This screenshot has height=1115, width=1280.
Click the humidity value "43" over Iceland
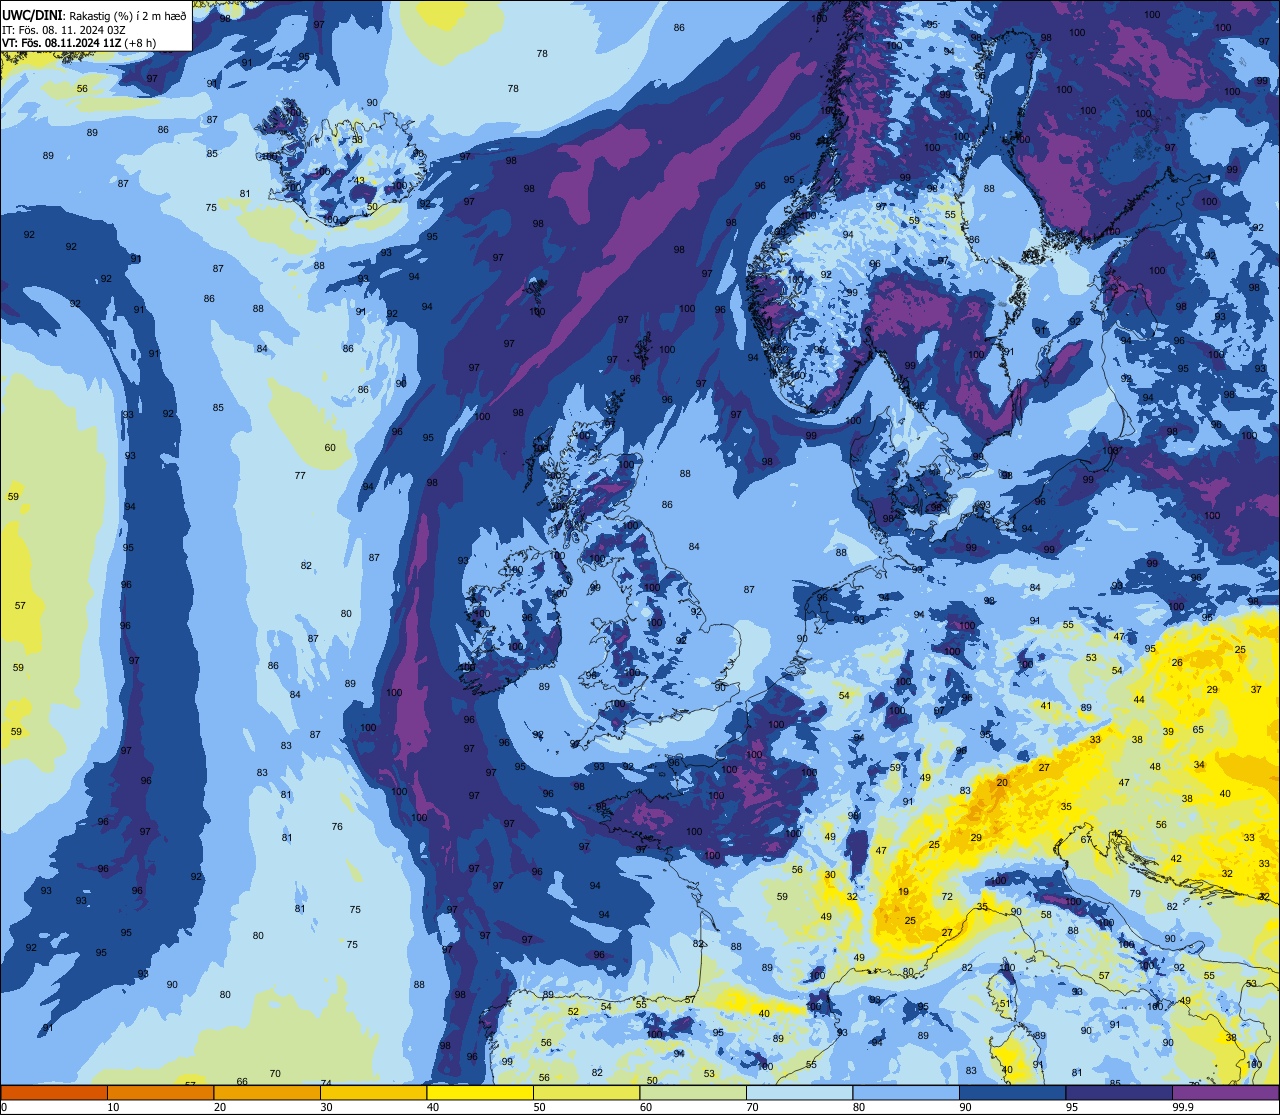(x=360, y=181)
